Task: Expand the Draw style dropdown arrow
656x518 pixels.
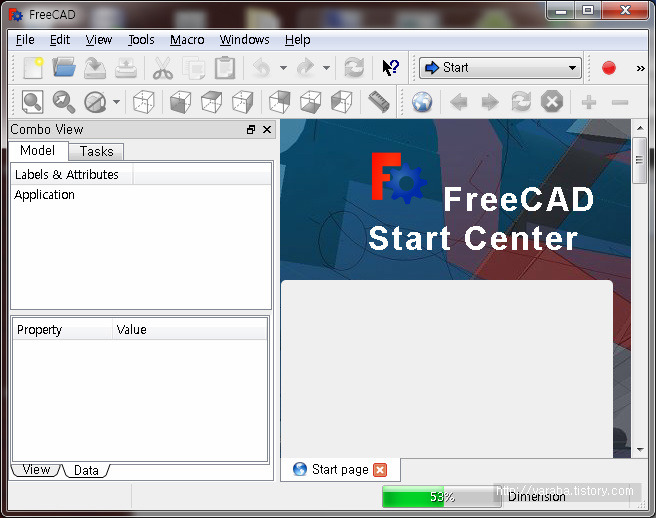Action: click(x=116, y=102)
